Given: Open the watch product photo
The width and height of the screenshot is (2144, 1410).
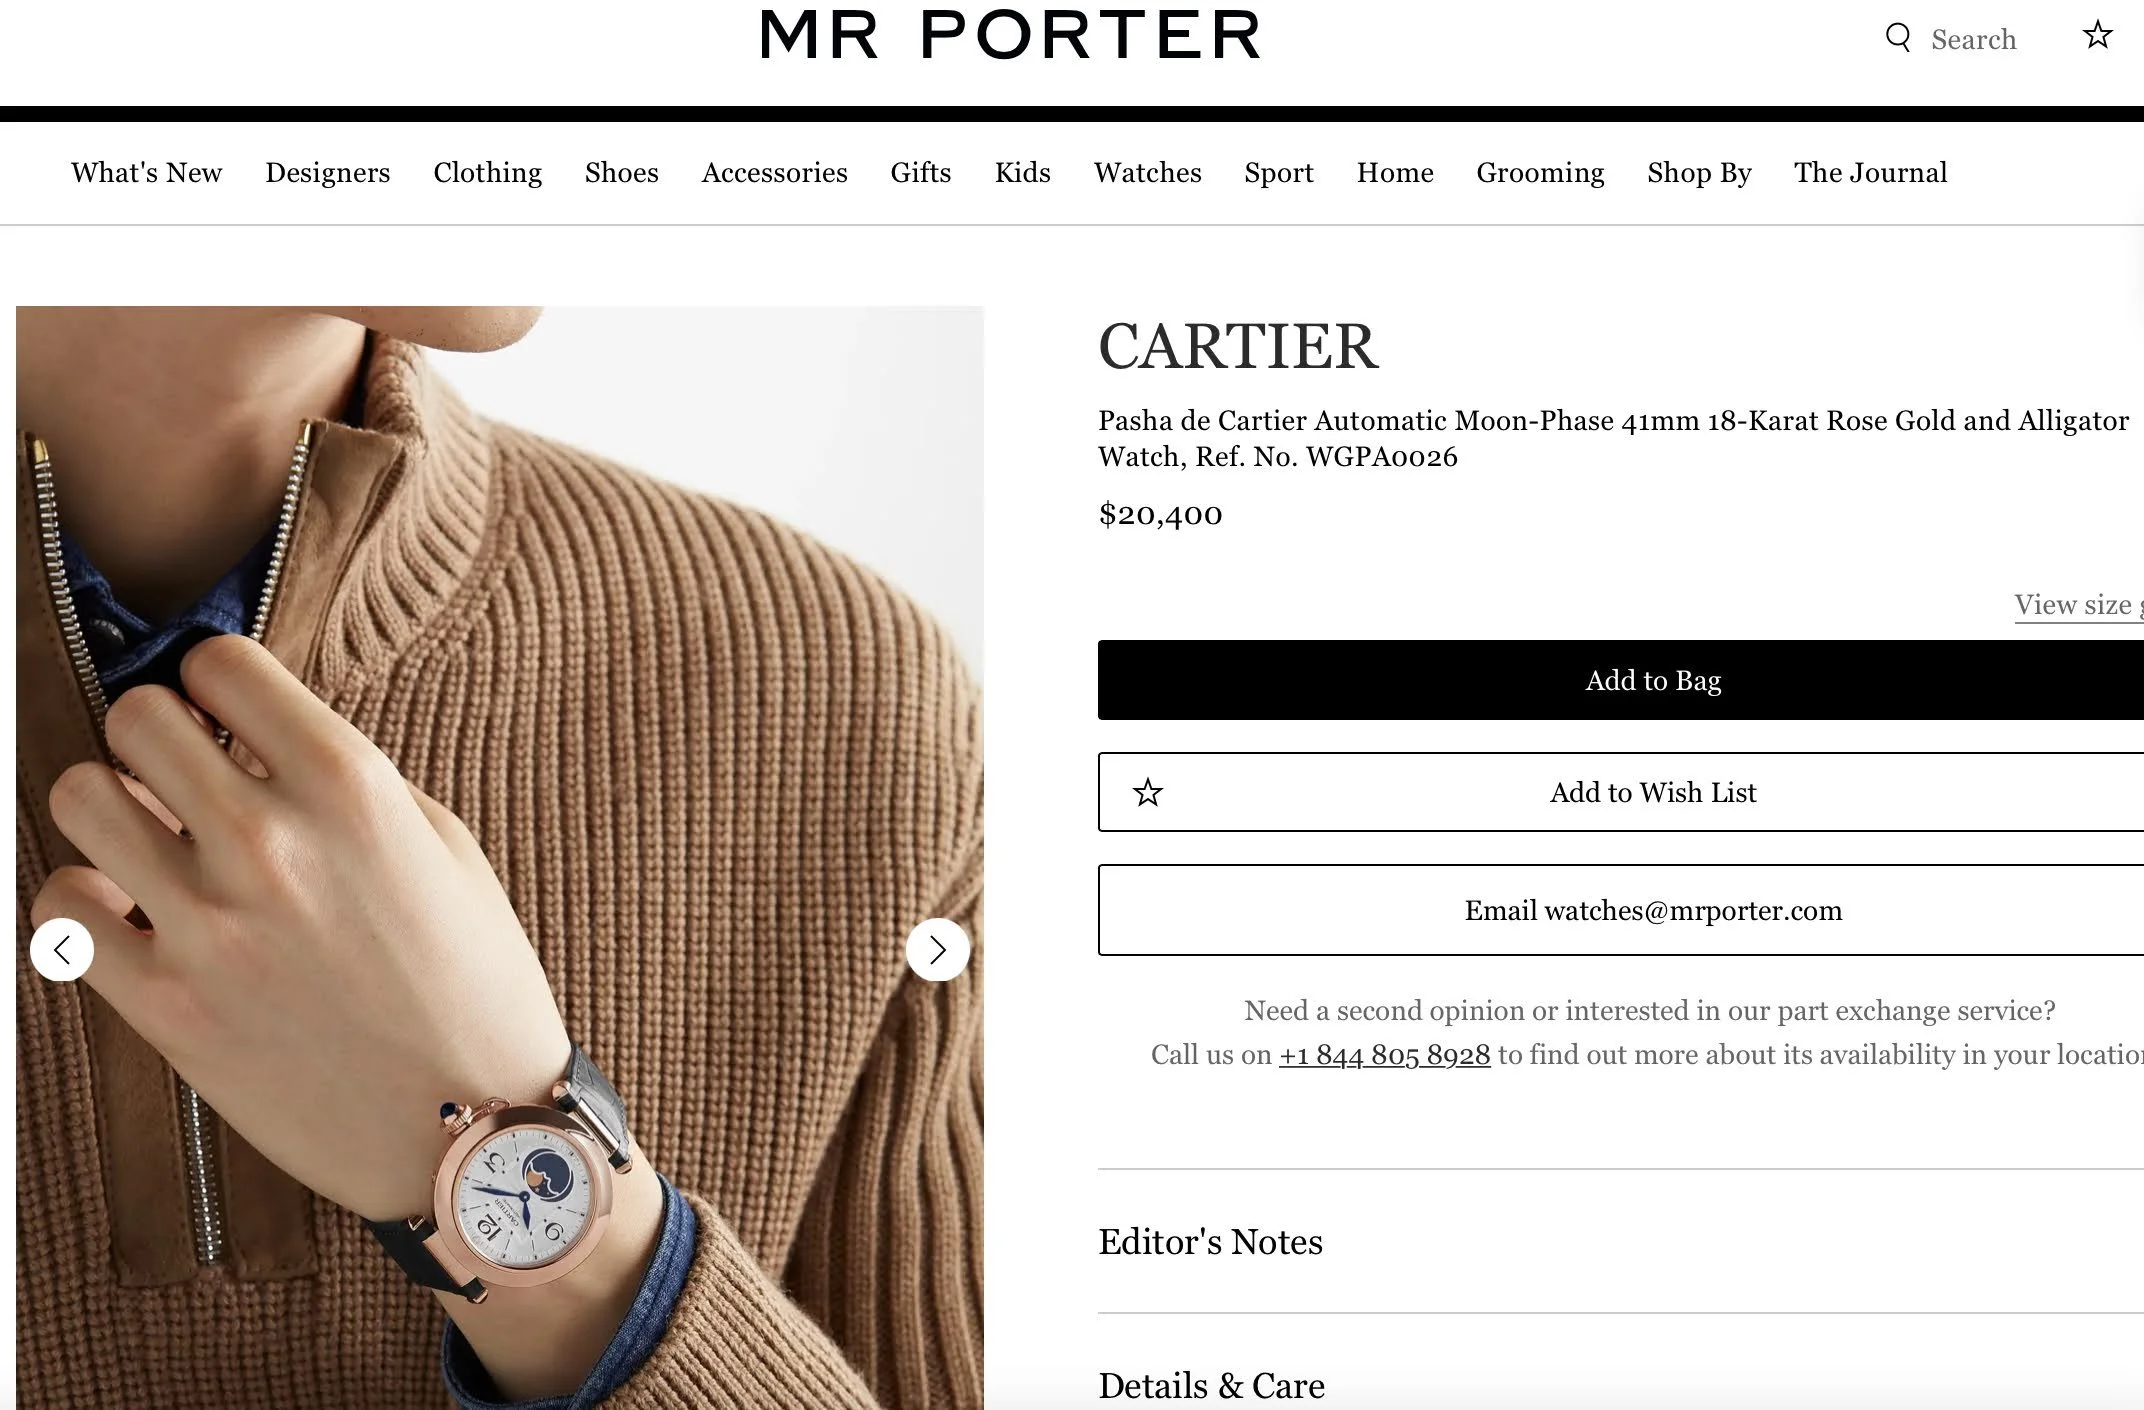Looking at the screenshot, I should coord(500,857).
